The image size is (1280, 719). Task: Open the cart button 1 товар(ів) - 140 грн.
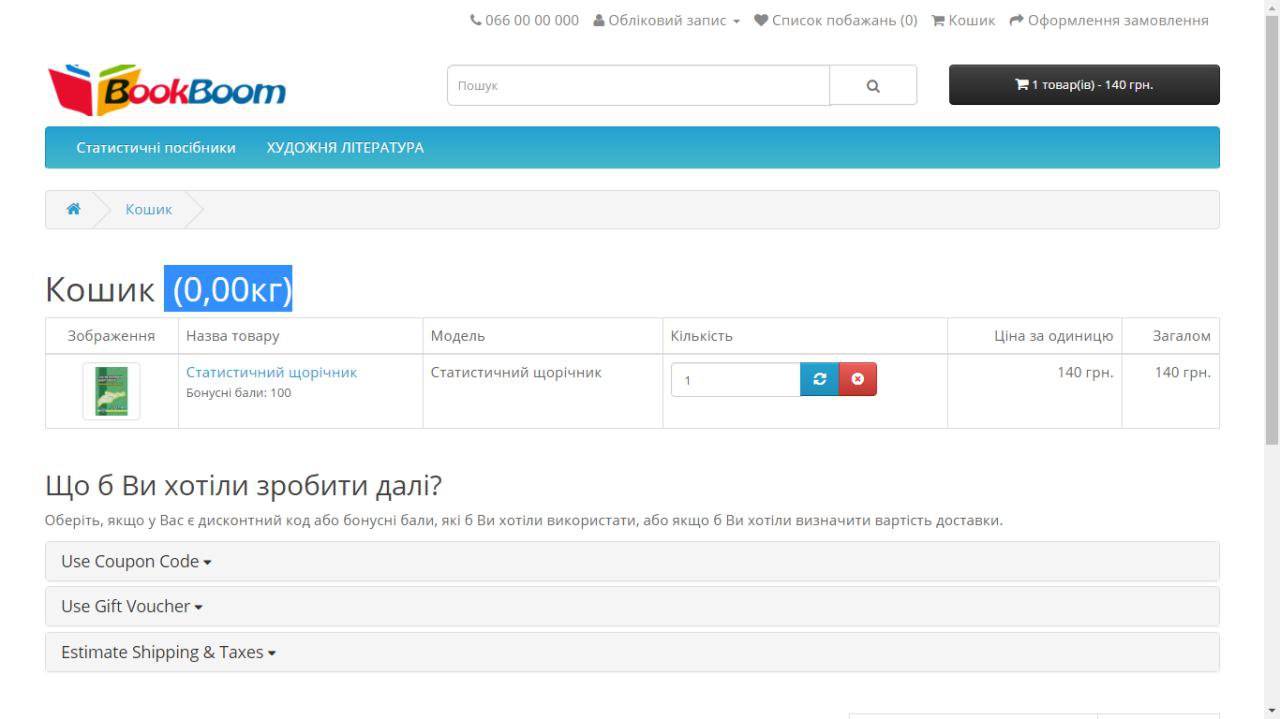tap(1084, 85)
